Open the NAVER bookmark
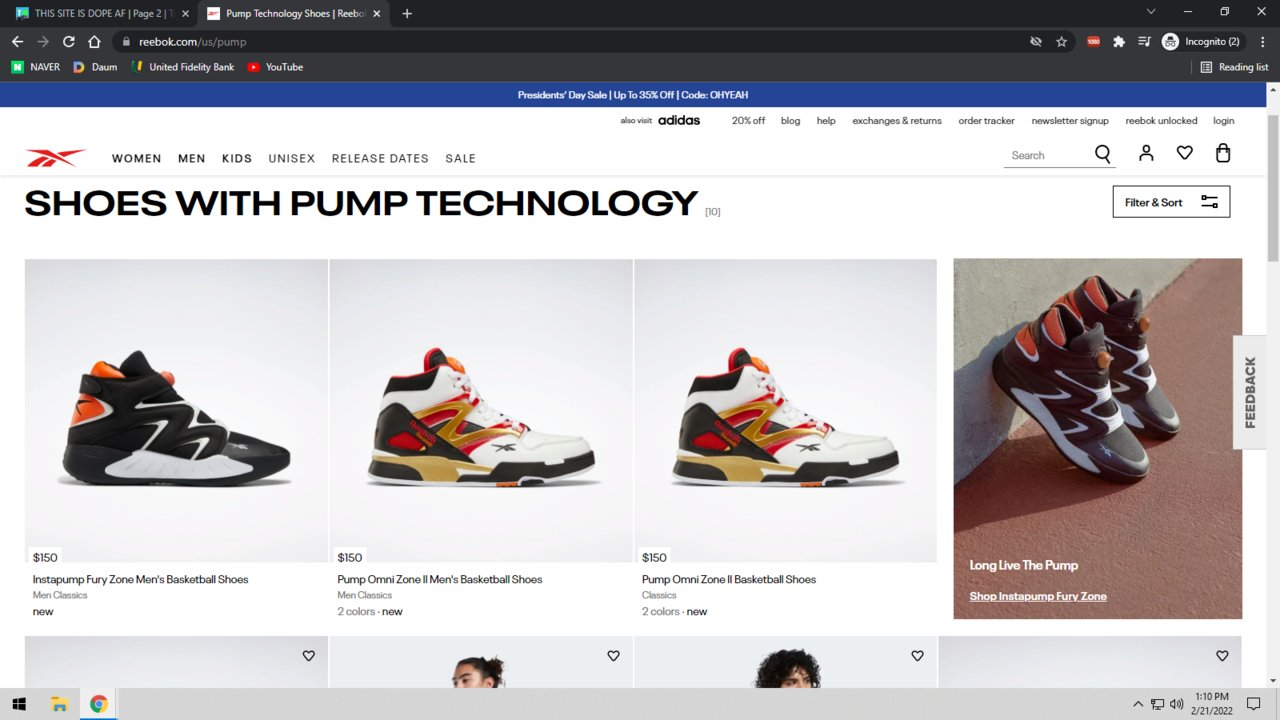The width and height of the screenshot is (1280, 720). tap(36, 67)
